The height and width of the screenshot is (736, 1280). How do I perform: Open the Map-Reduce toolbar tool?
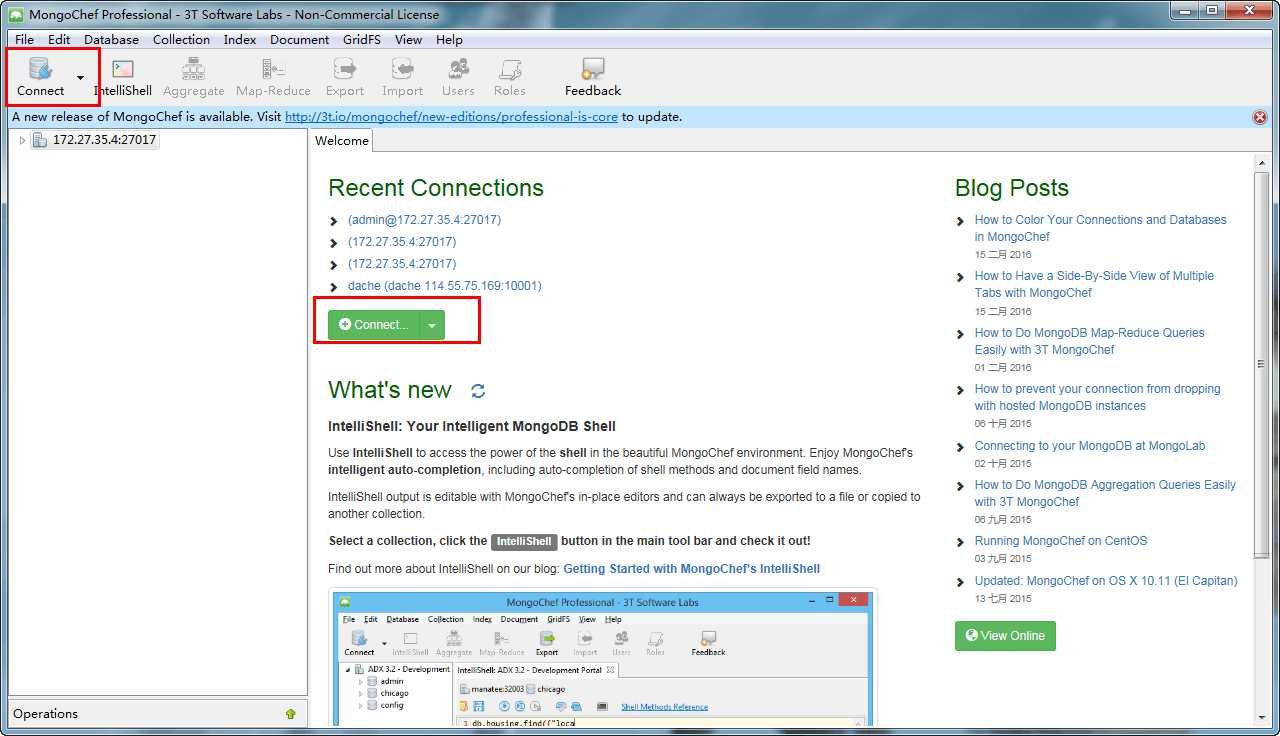click(x=273, y=77)
